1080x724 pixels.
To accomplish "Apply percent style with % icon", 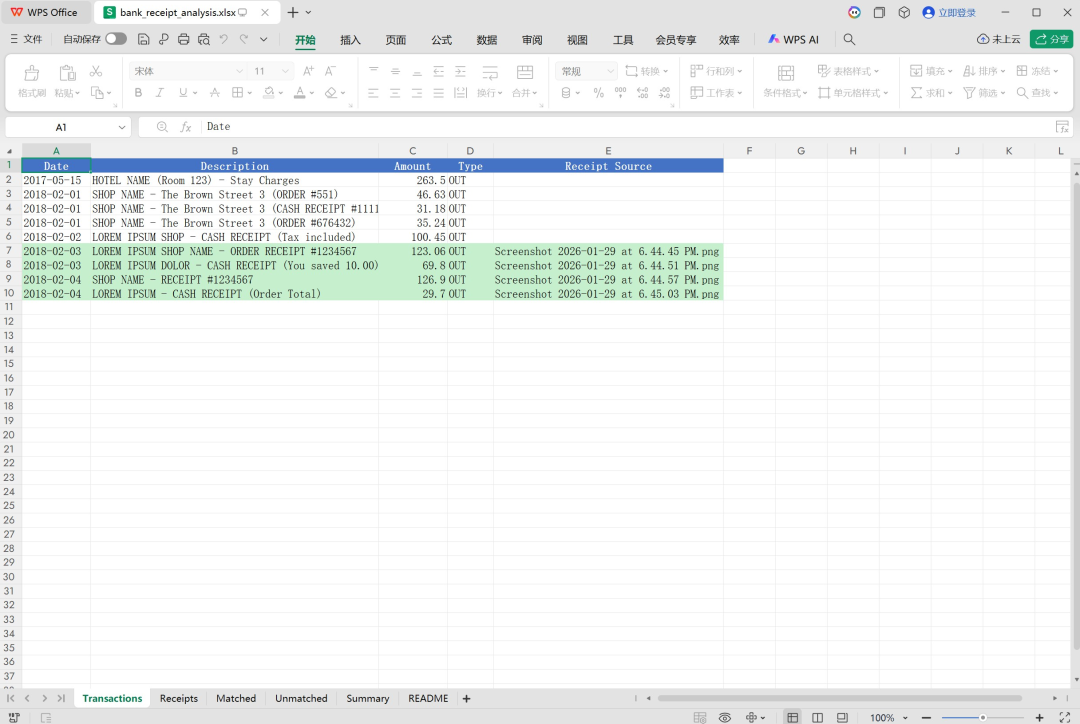I will click(x=598, y=93).
